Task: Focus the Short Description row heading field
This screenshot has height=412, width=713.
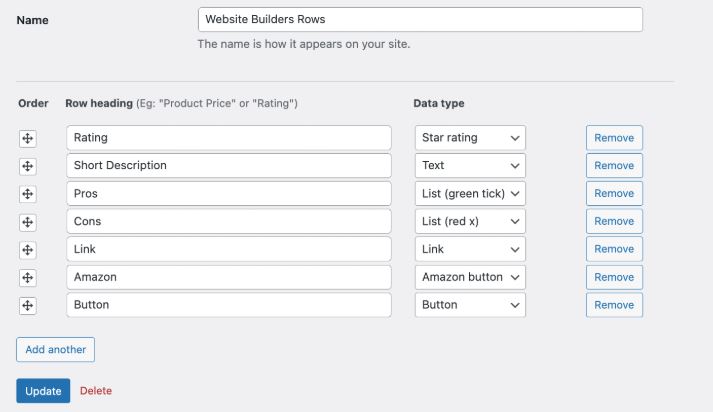Action: point(229,166)
